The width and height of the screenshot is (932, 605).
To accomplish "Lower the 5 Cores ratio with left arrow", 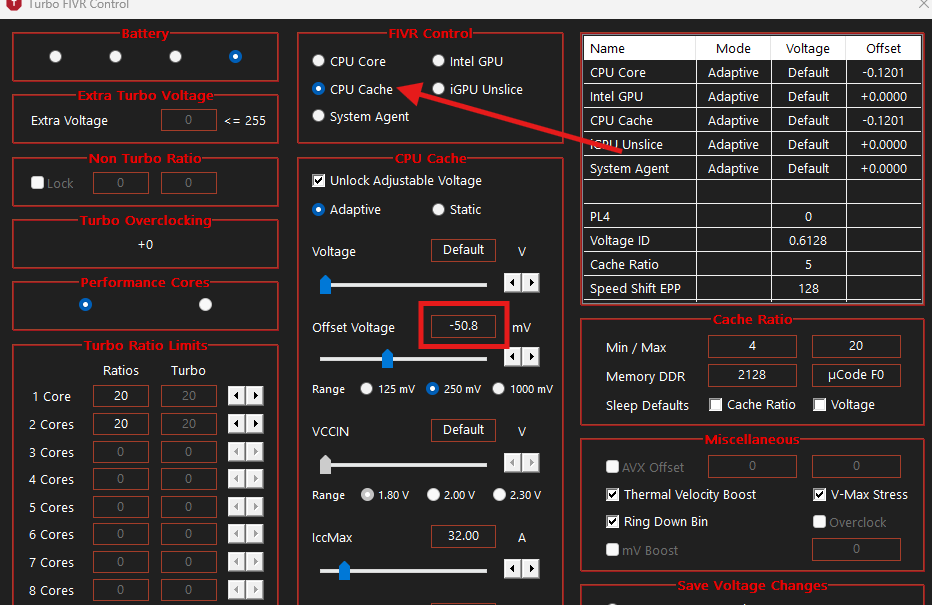I will [237, 507].
